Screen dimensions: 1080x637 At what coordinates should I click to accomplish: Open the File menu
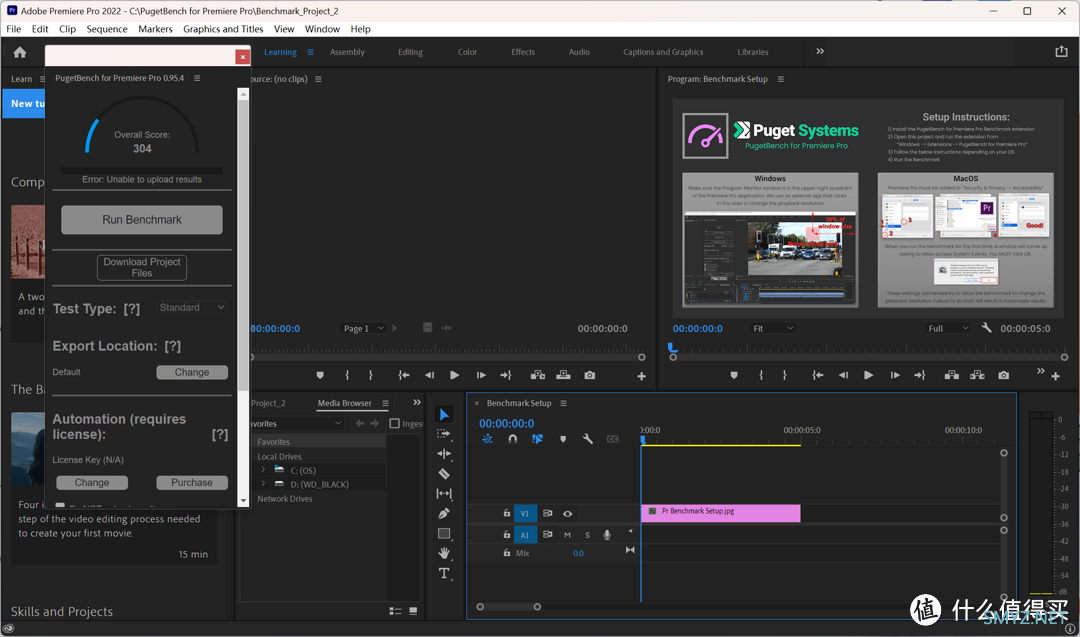coord(14,29)
